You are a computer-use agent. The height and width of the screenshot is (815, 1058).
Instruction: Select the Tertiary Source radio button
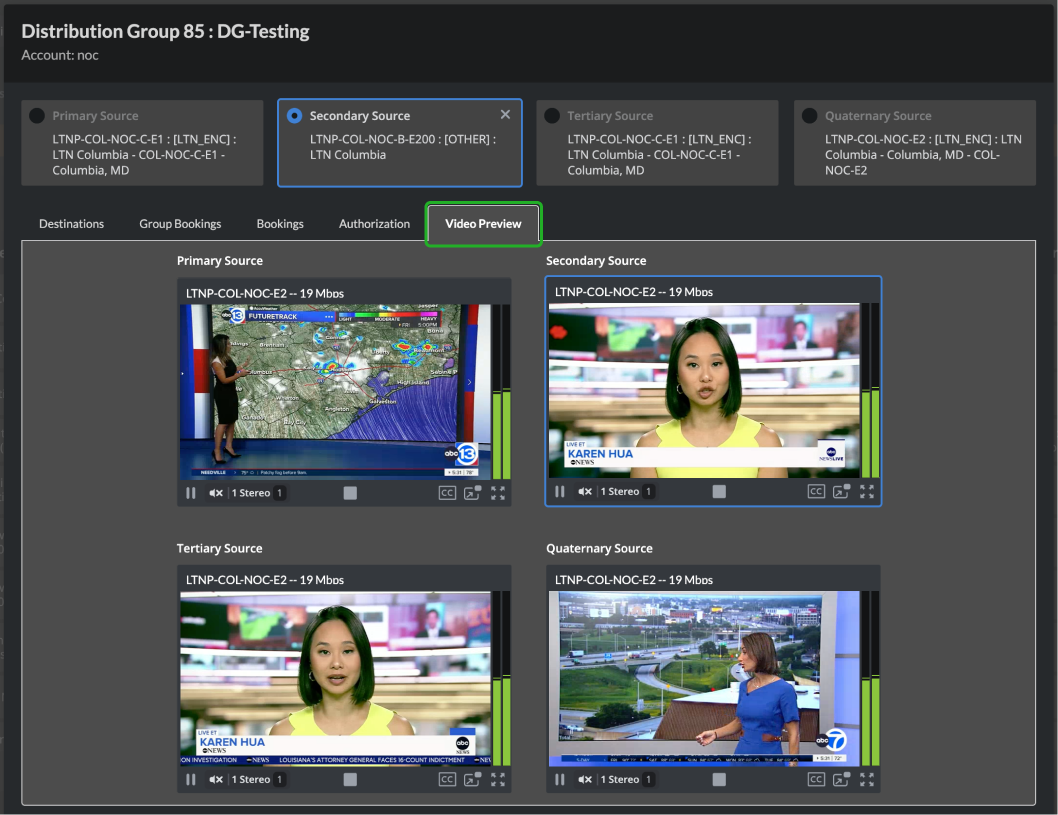tap(552, 116)
